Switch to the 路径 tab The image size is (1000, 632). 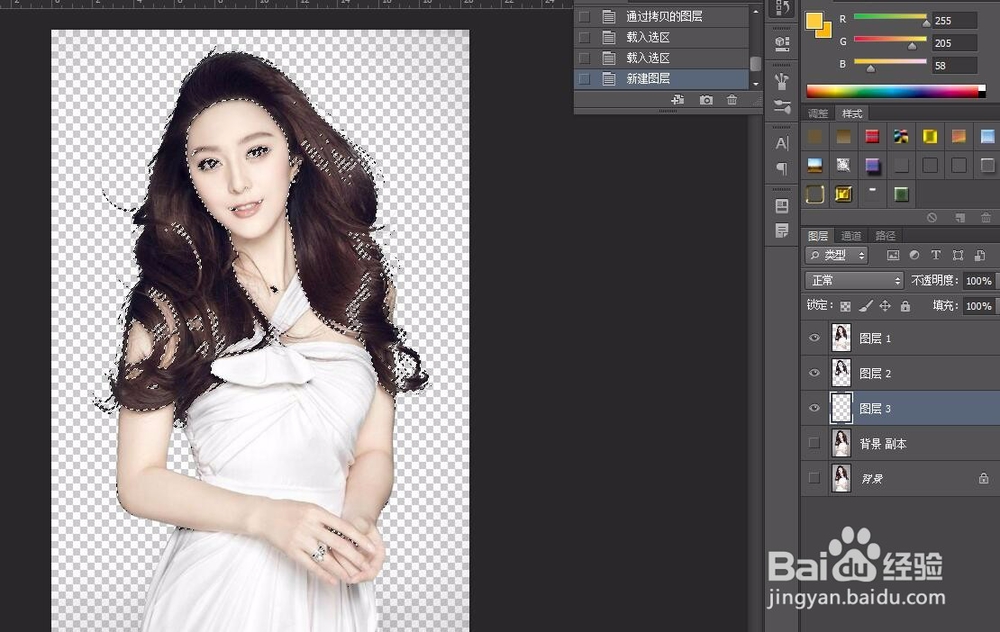[x=885, y=235]
